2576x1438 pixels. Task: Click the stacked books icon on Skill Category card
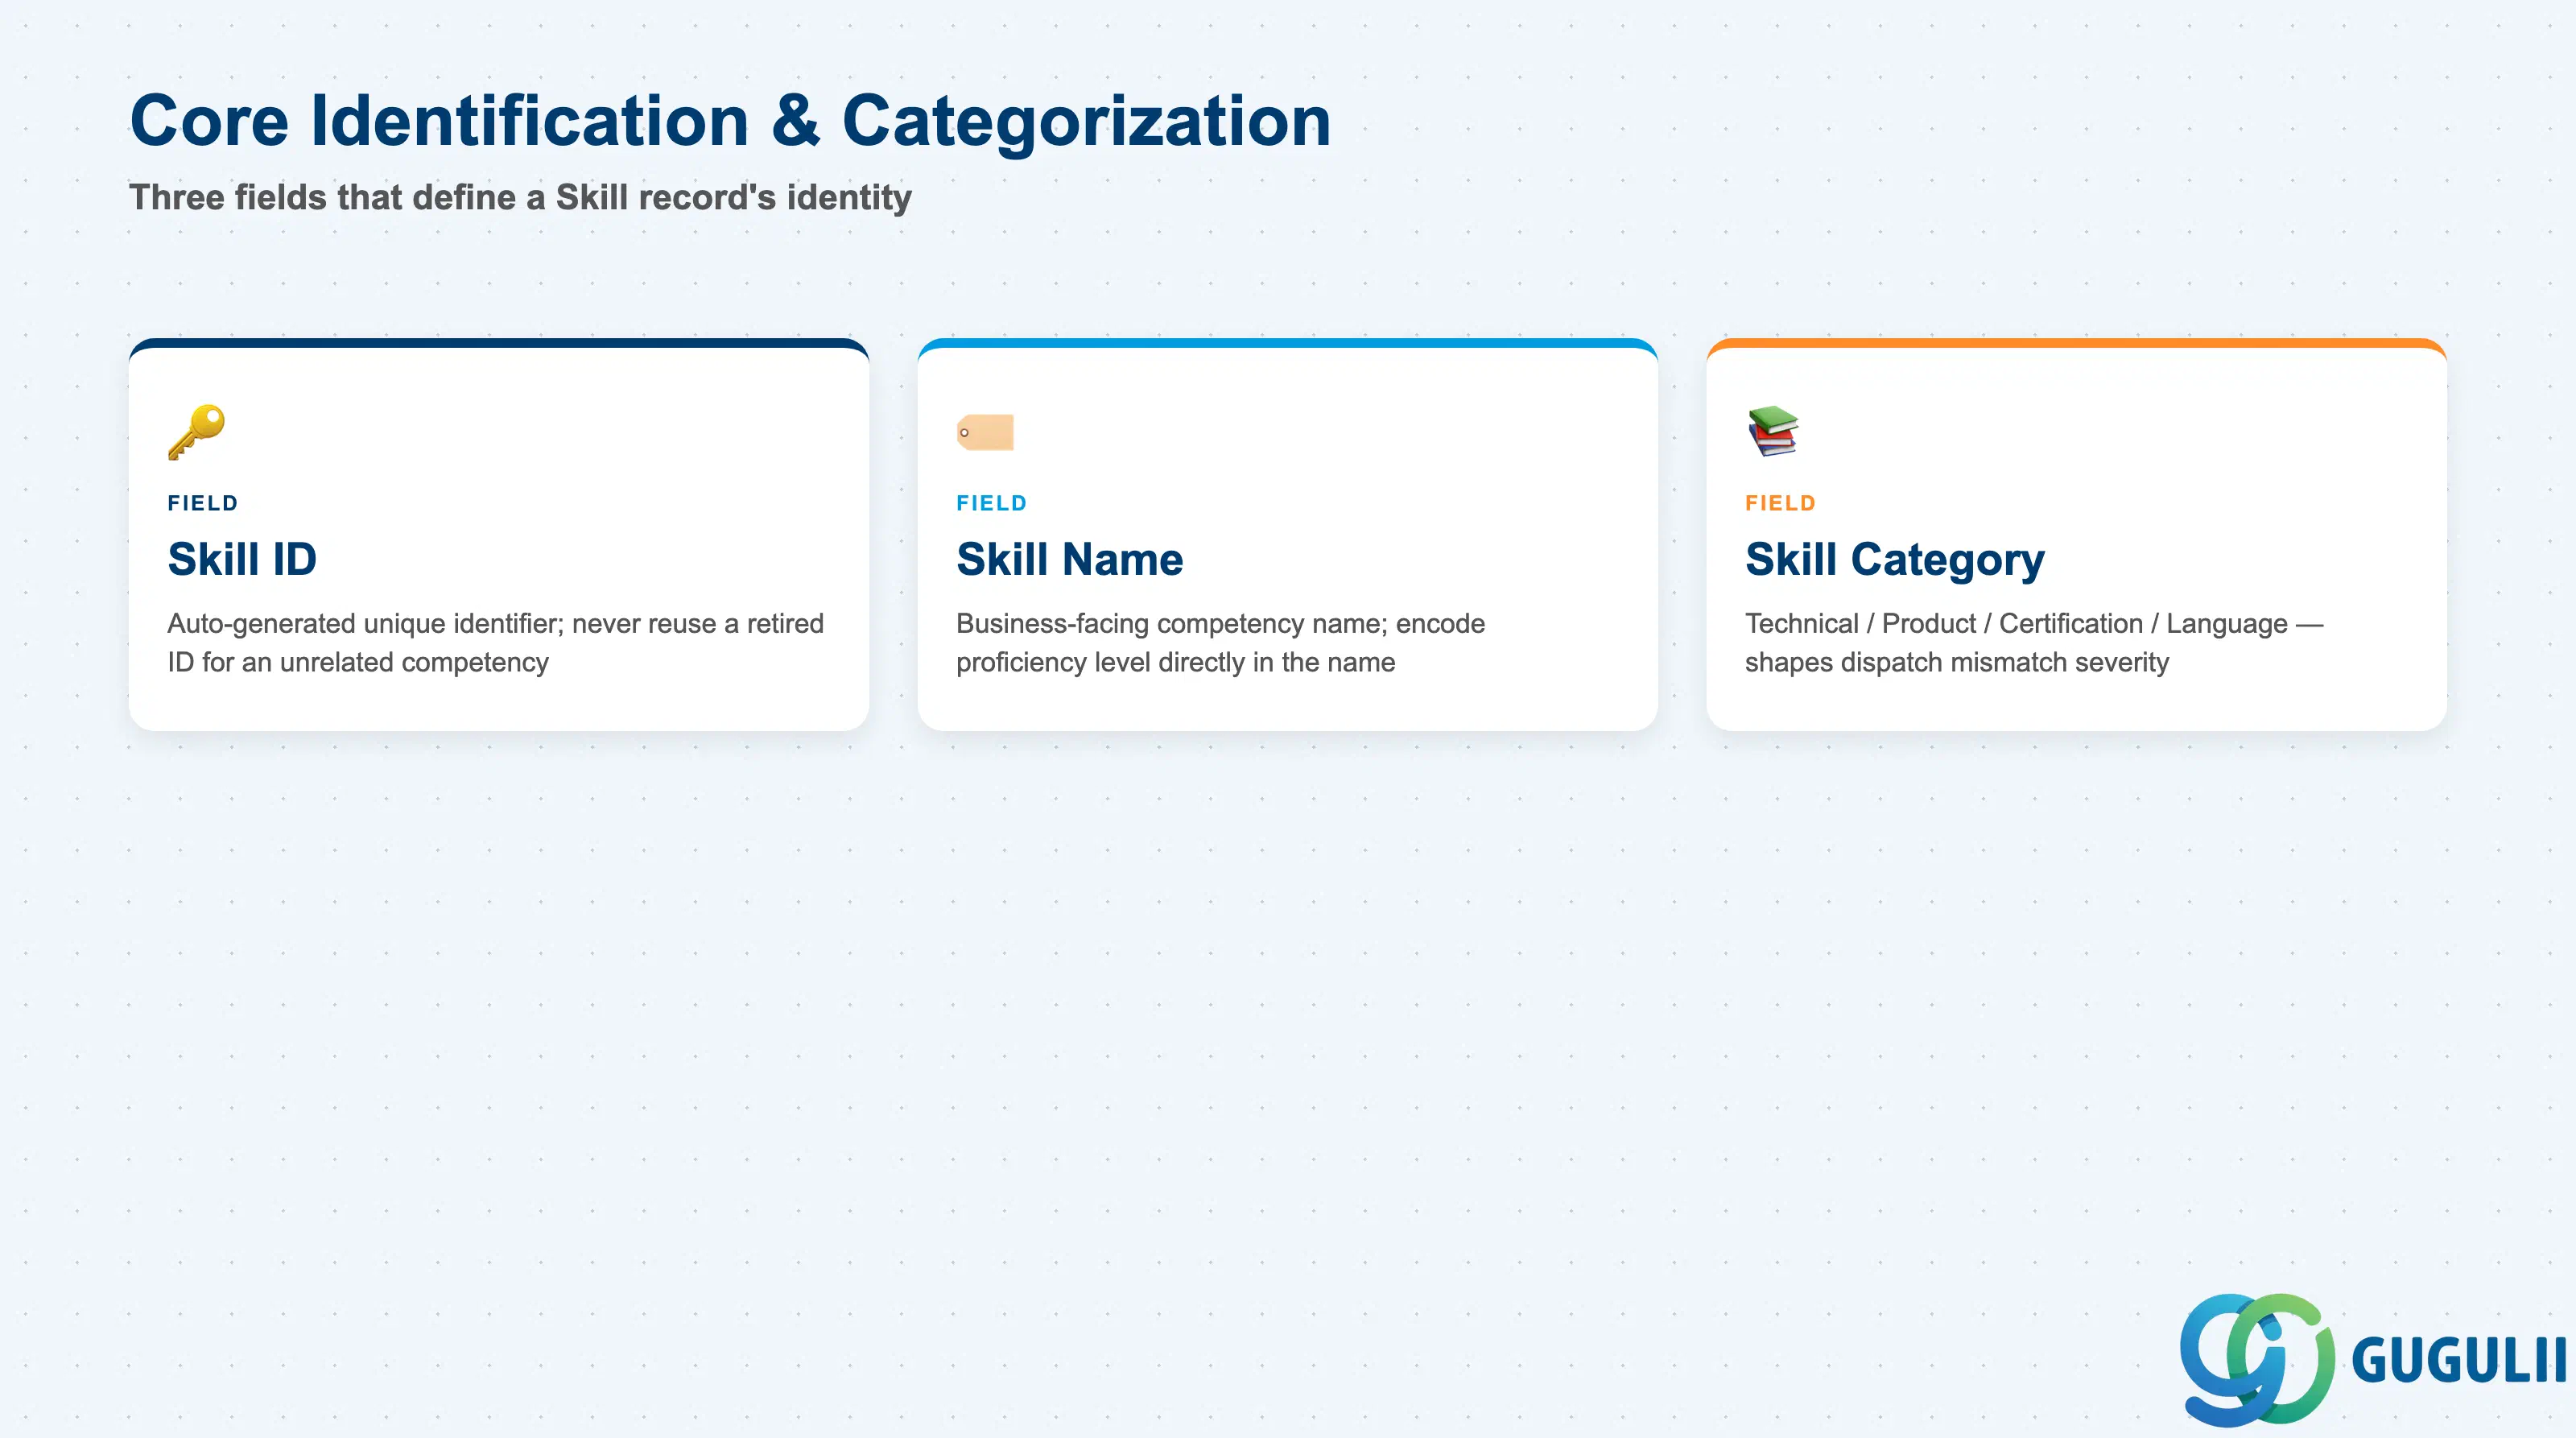(1773, 432)
